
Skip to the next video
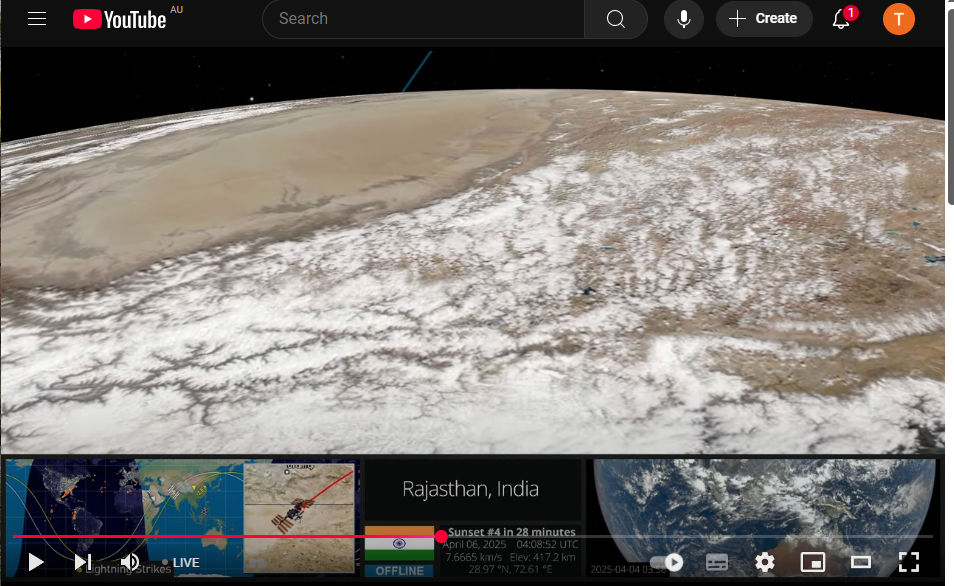point(83,562)
